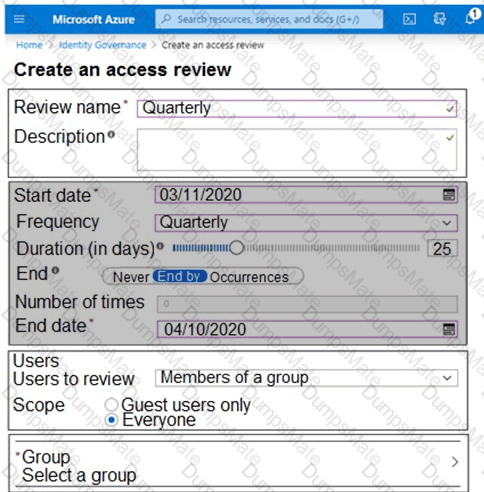Open the hamburger portal menu
Image resolution: width=484 pixels, height=492 pixels.
point(19,19)
